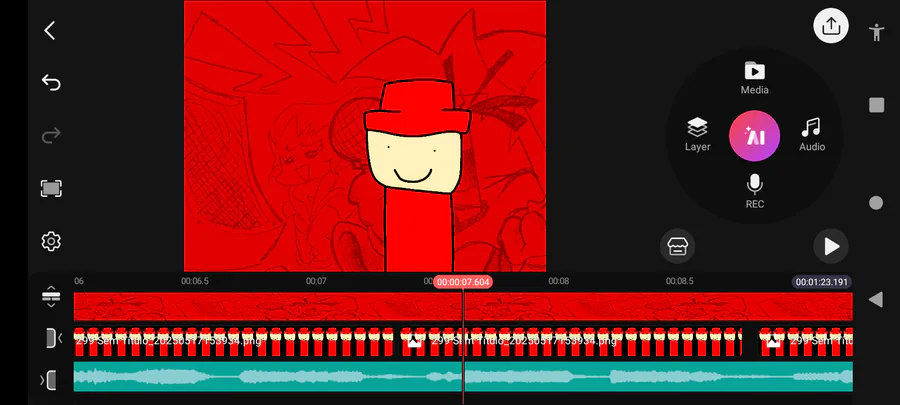Tap the 00:08 mark on the timeline ruler
The height and width of the screenshot is (405, 900).
pos(558,281)
